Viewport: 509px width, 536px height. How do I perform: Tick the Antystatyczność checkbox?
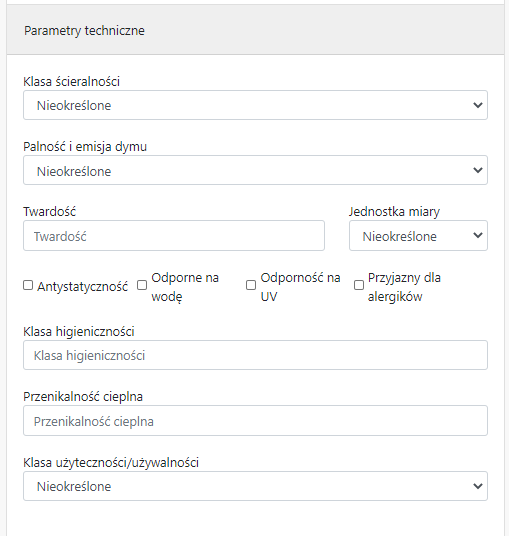pos(28,285)
